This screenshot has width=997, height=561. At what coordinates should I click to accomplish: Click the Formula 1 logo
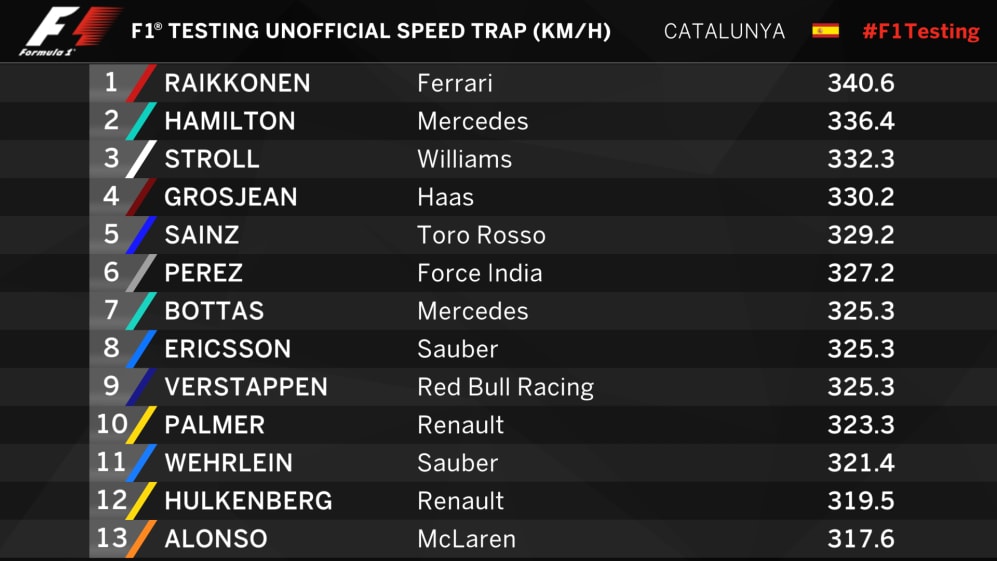pyautogui.click(x=69, y=31)
